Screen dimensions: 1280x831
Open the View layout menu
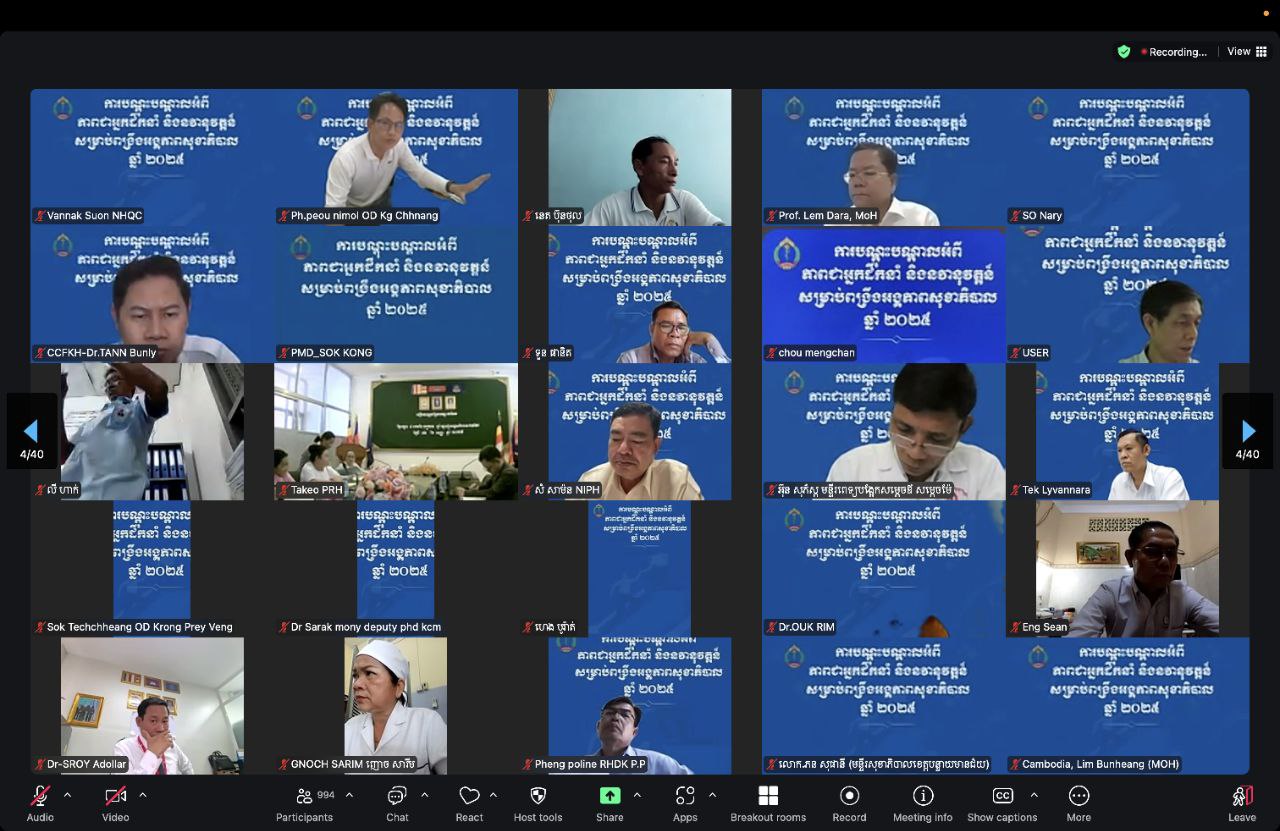pos(1245,51)
